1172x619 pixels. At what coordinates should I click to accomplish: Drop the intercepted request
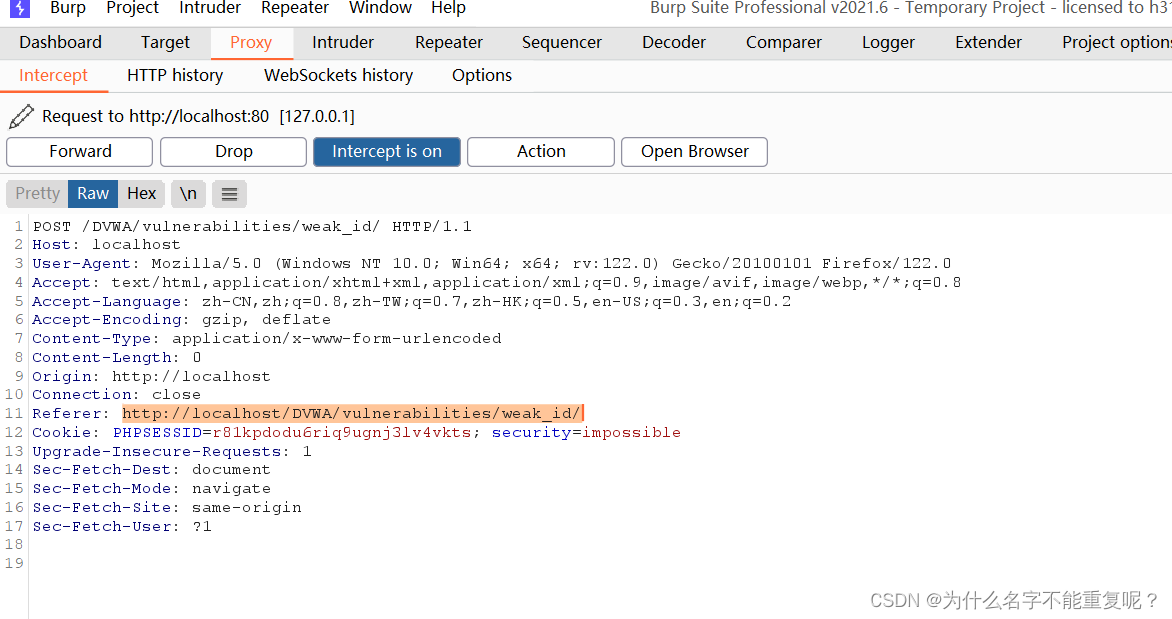(x=233, y=152)
